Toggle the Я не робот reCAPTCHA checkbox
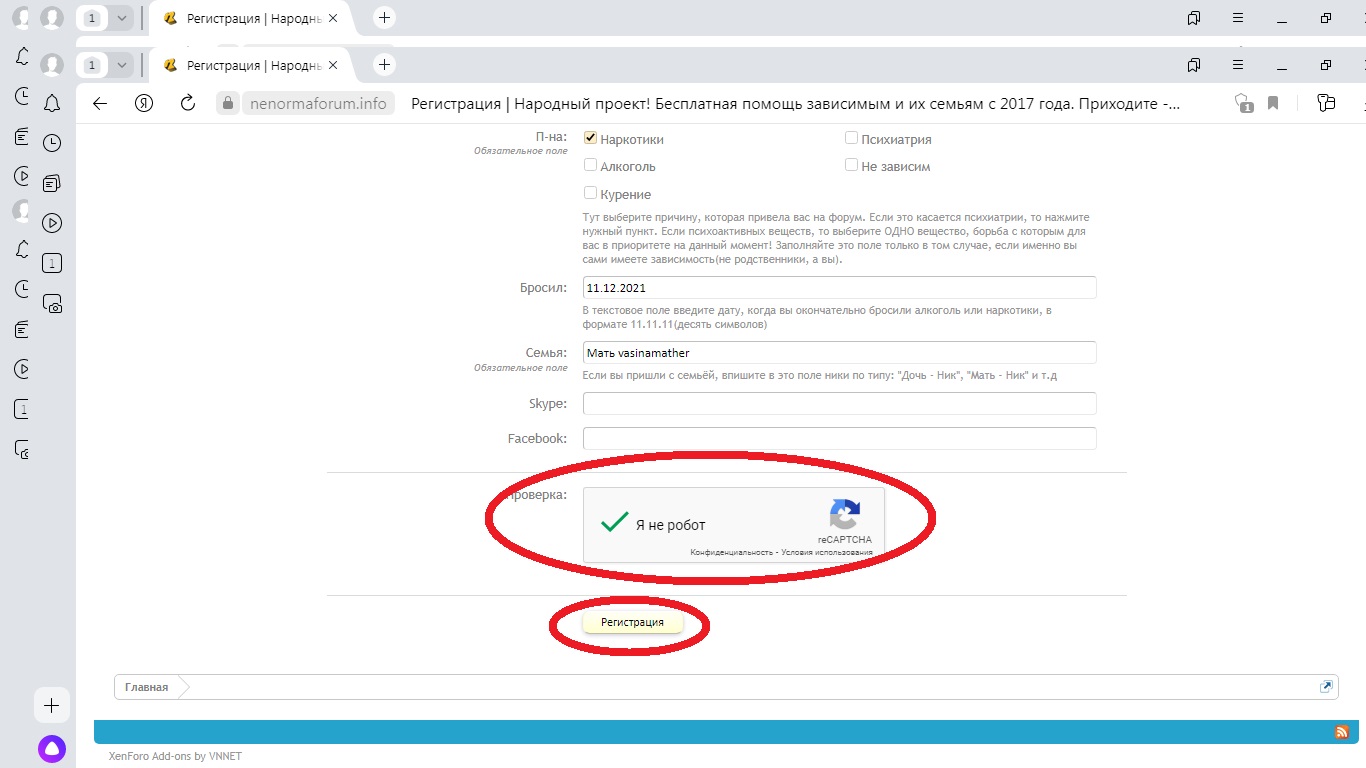Image resolution: width=1366 pixels, height=768 pixels. [x=614, y=524]
